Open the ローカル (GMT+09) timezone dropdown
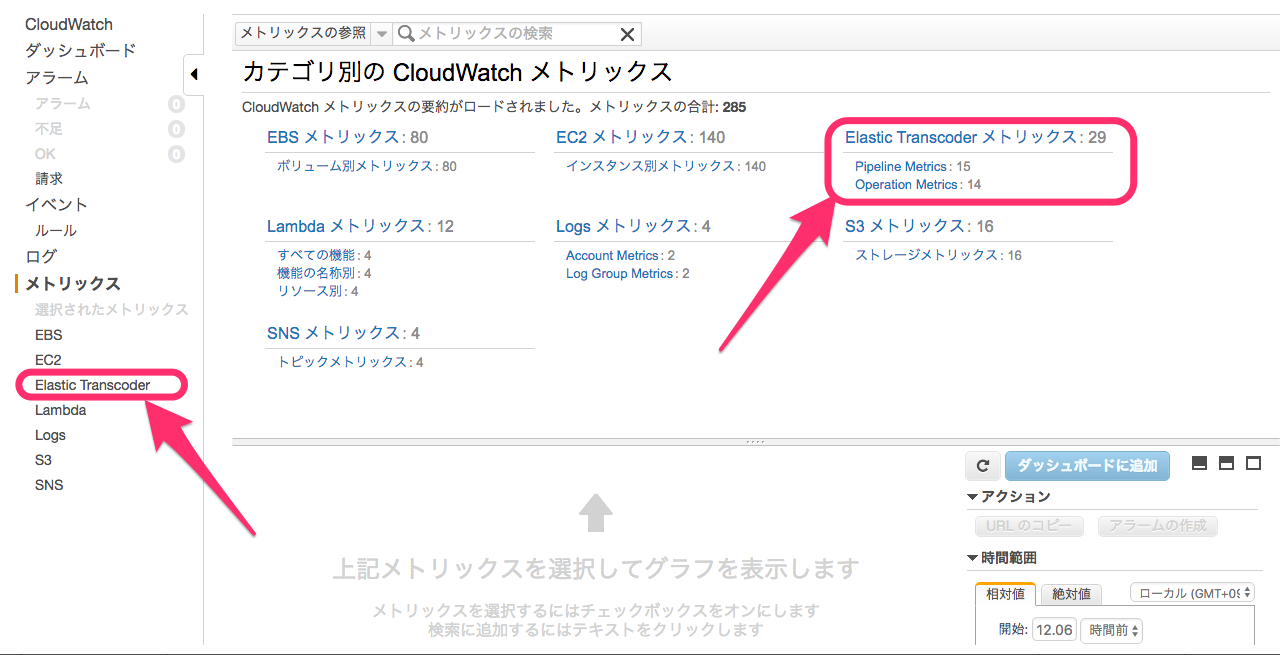 (1192, 592)
